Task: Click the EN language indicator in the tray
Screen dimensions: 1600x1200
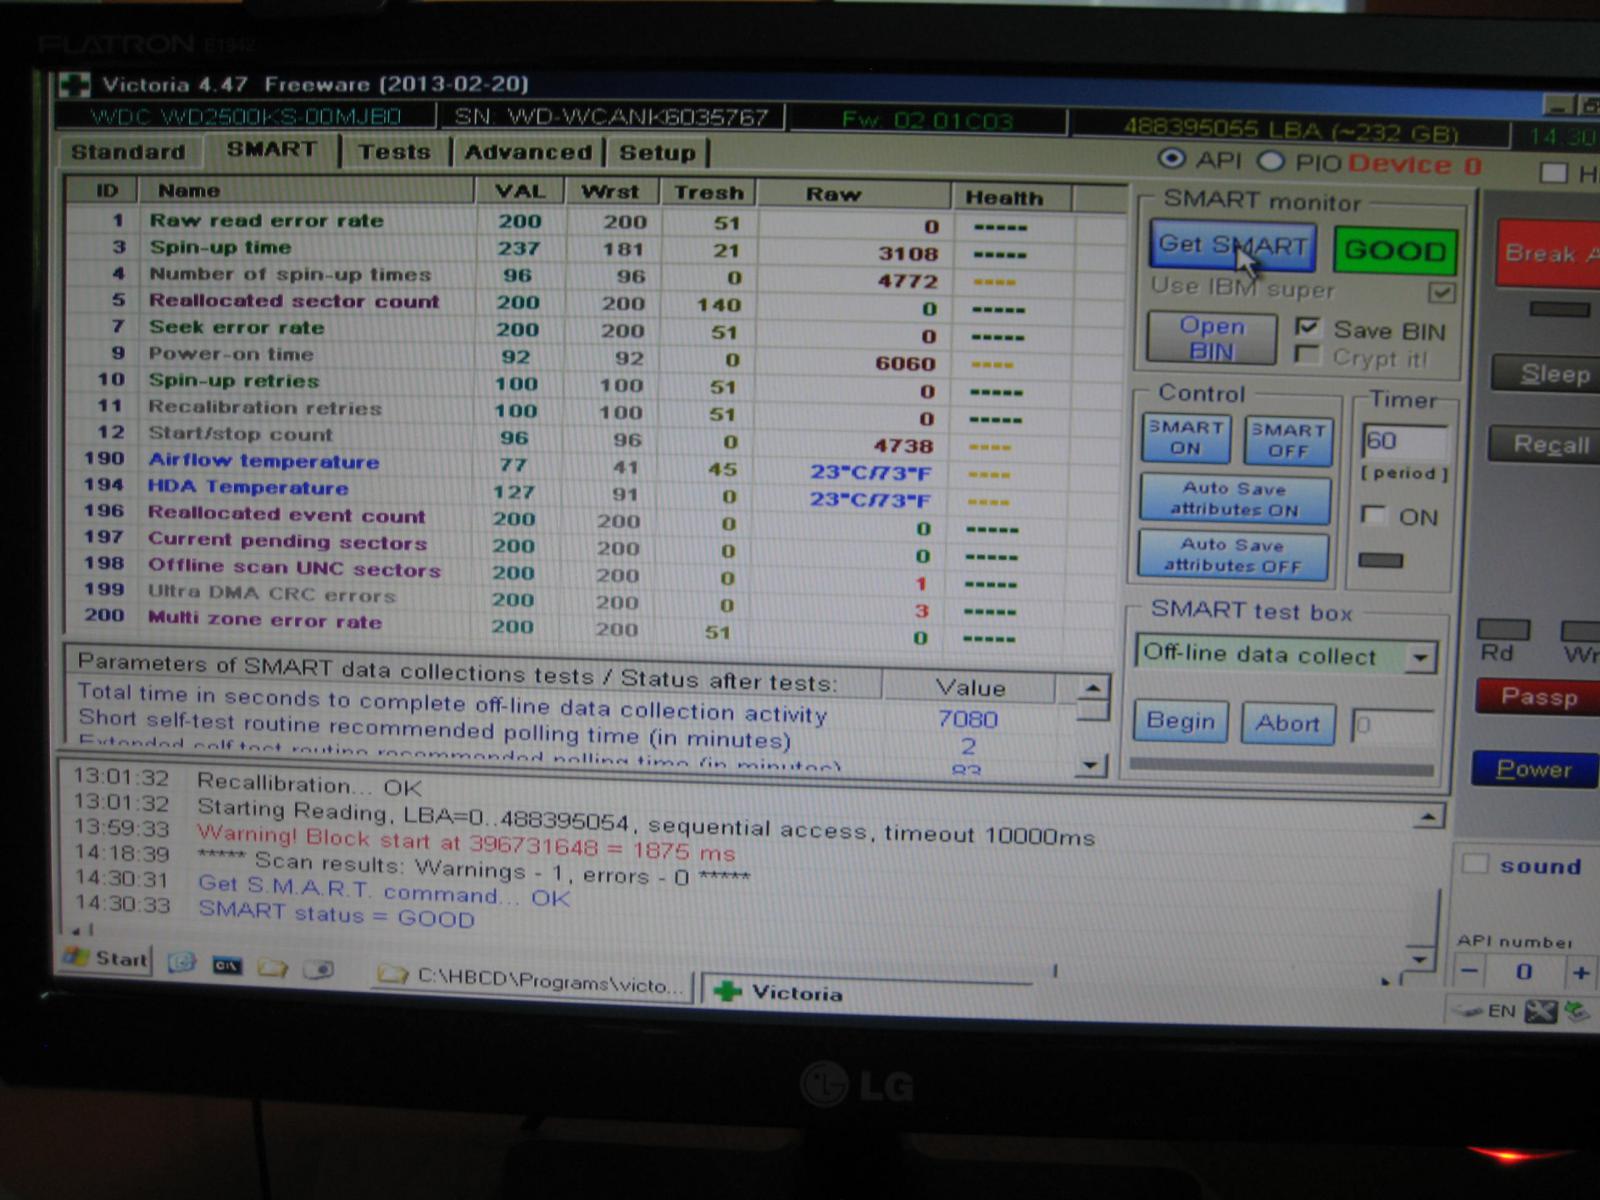Action: 1501,1011
